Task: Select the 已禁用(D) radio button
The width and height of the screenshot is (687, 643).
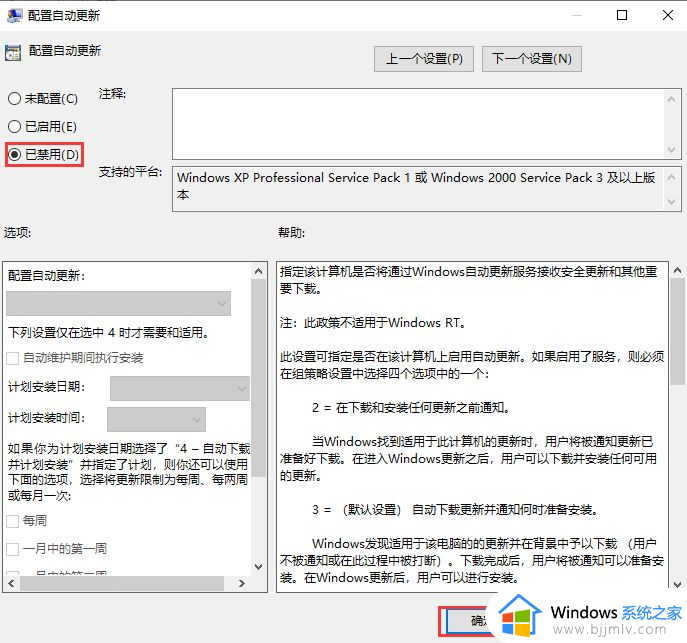Action: (14, 154)
